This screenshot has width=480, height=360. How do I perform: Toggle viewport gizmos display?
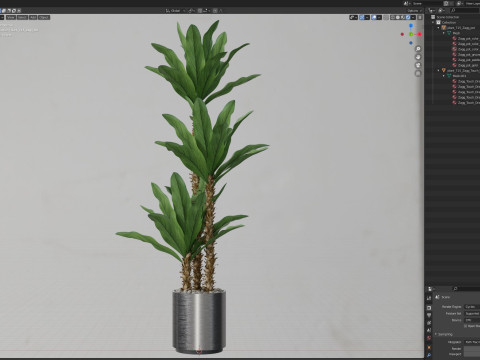(x=362, y=17)
